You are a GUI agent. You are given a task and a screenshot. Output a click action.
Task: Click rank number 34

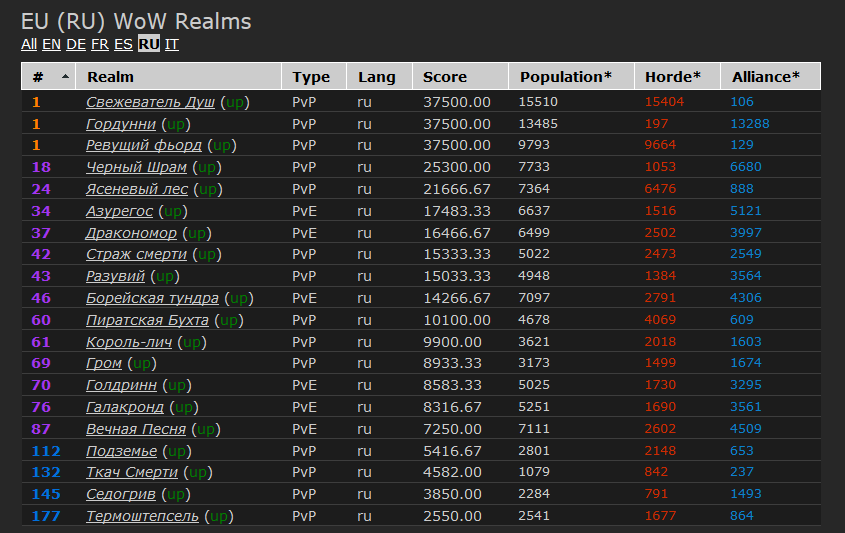(x=41, y=211)
